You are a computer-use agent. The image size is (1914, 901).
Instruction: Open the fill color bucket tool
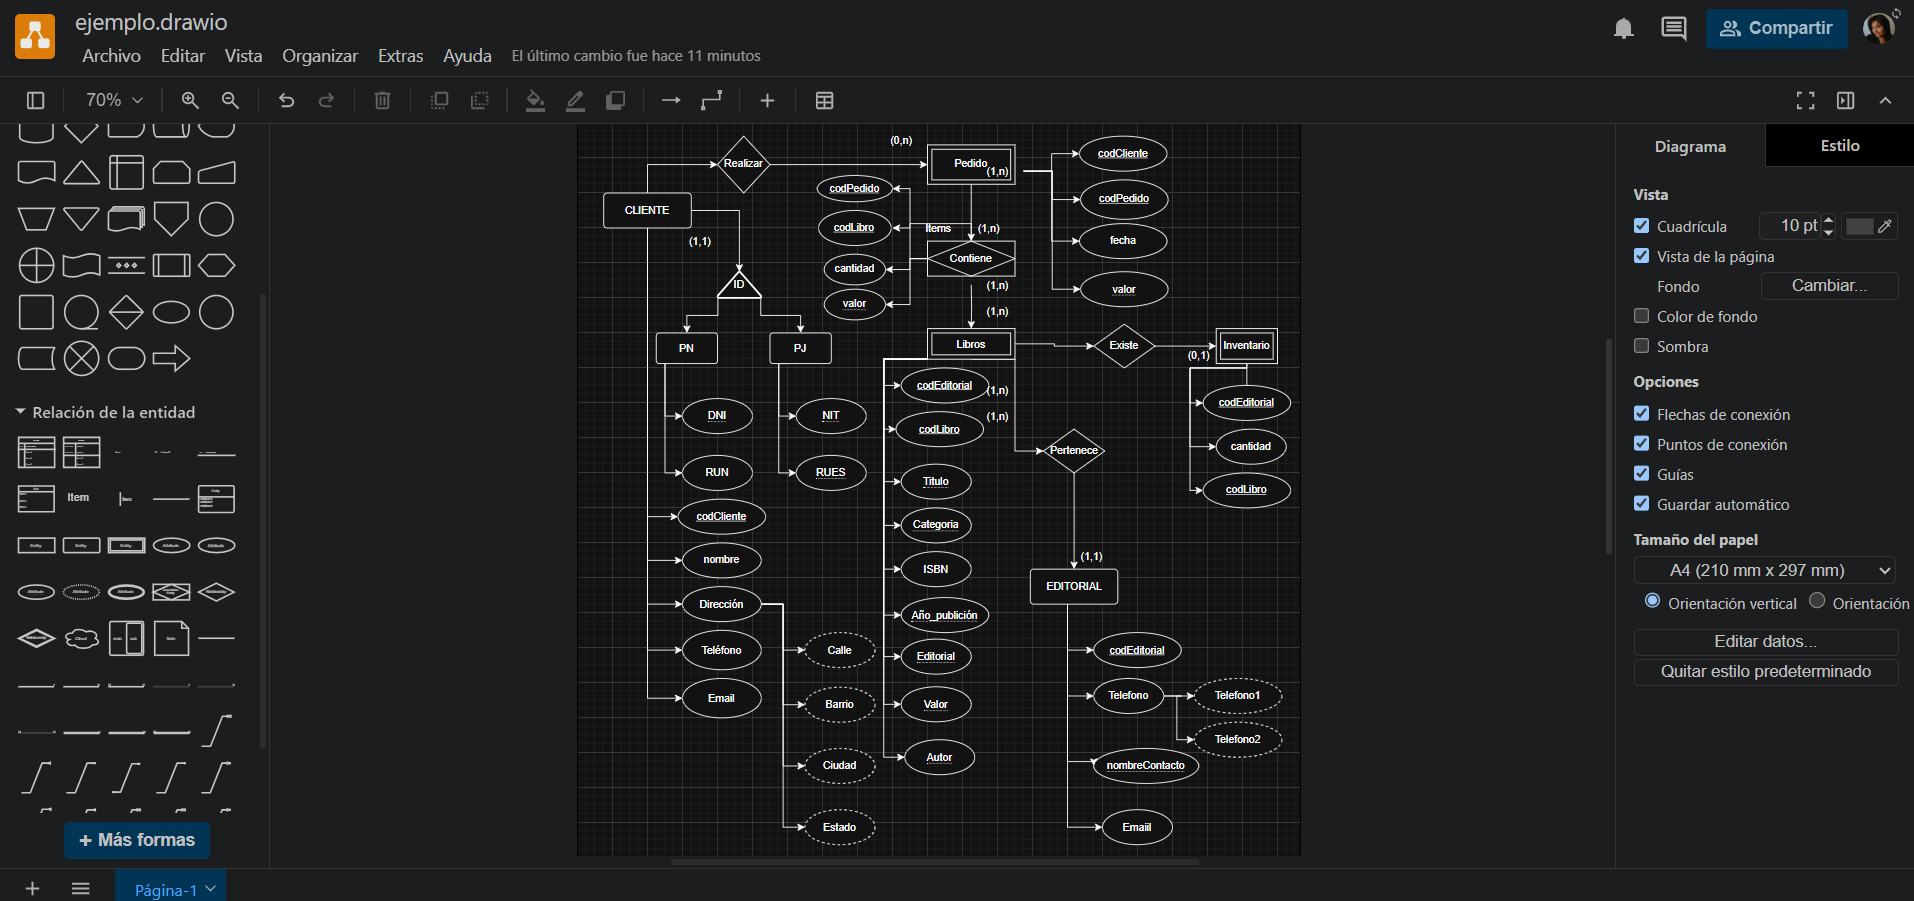[535, 100]
